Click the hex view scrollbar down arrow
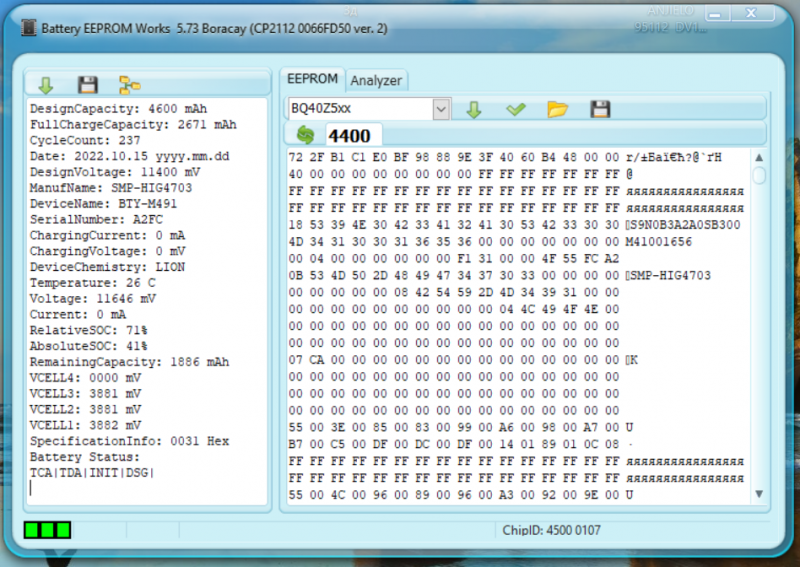This screenshot has width=800, height=567. [759, 494]
